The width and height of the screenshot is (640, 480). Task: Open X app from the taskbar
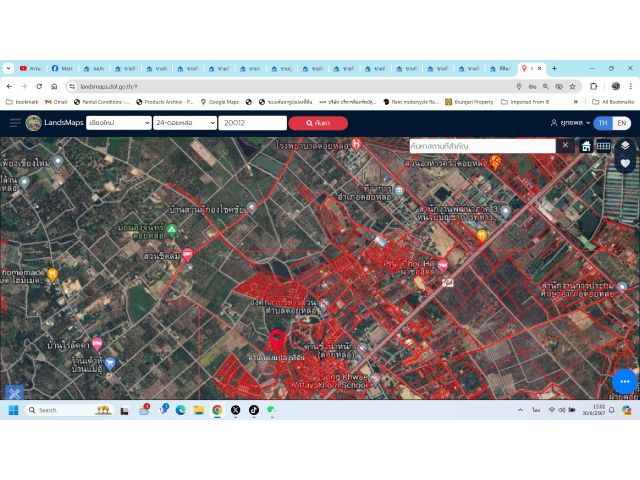[x=236, y=410]
